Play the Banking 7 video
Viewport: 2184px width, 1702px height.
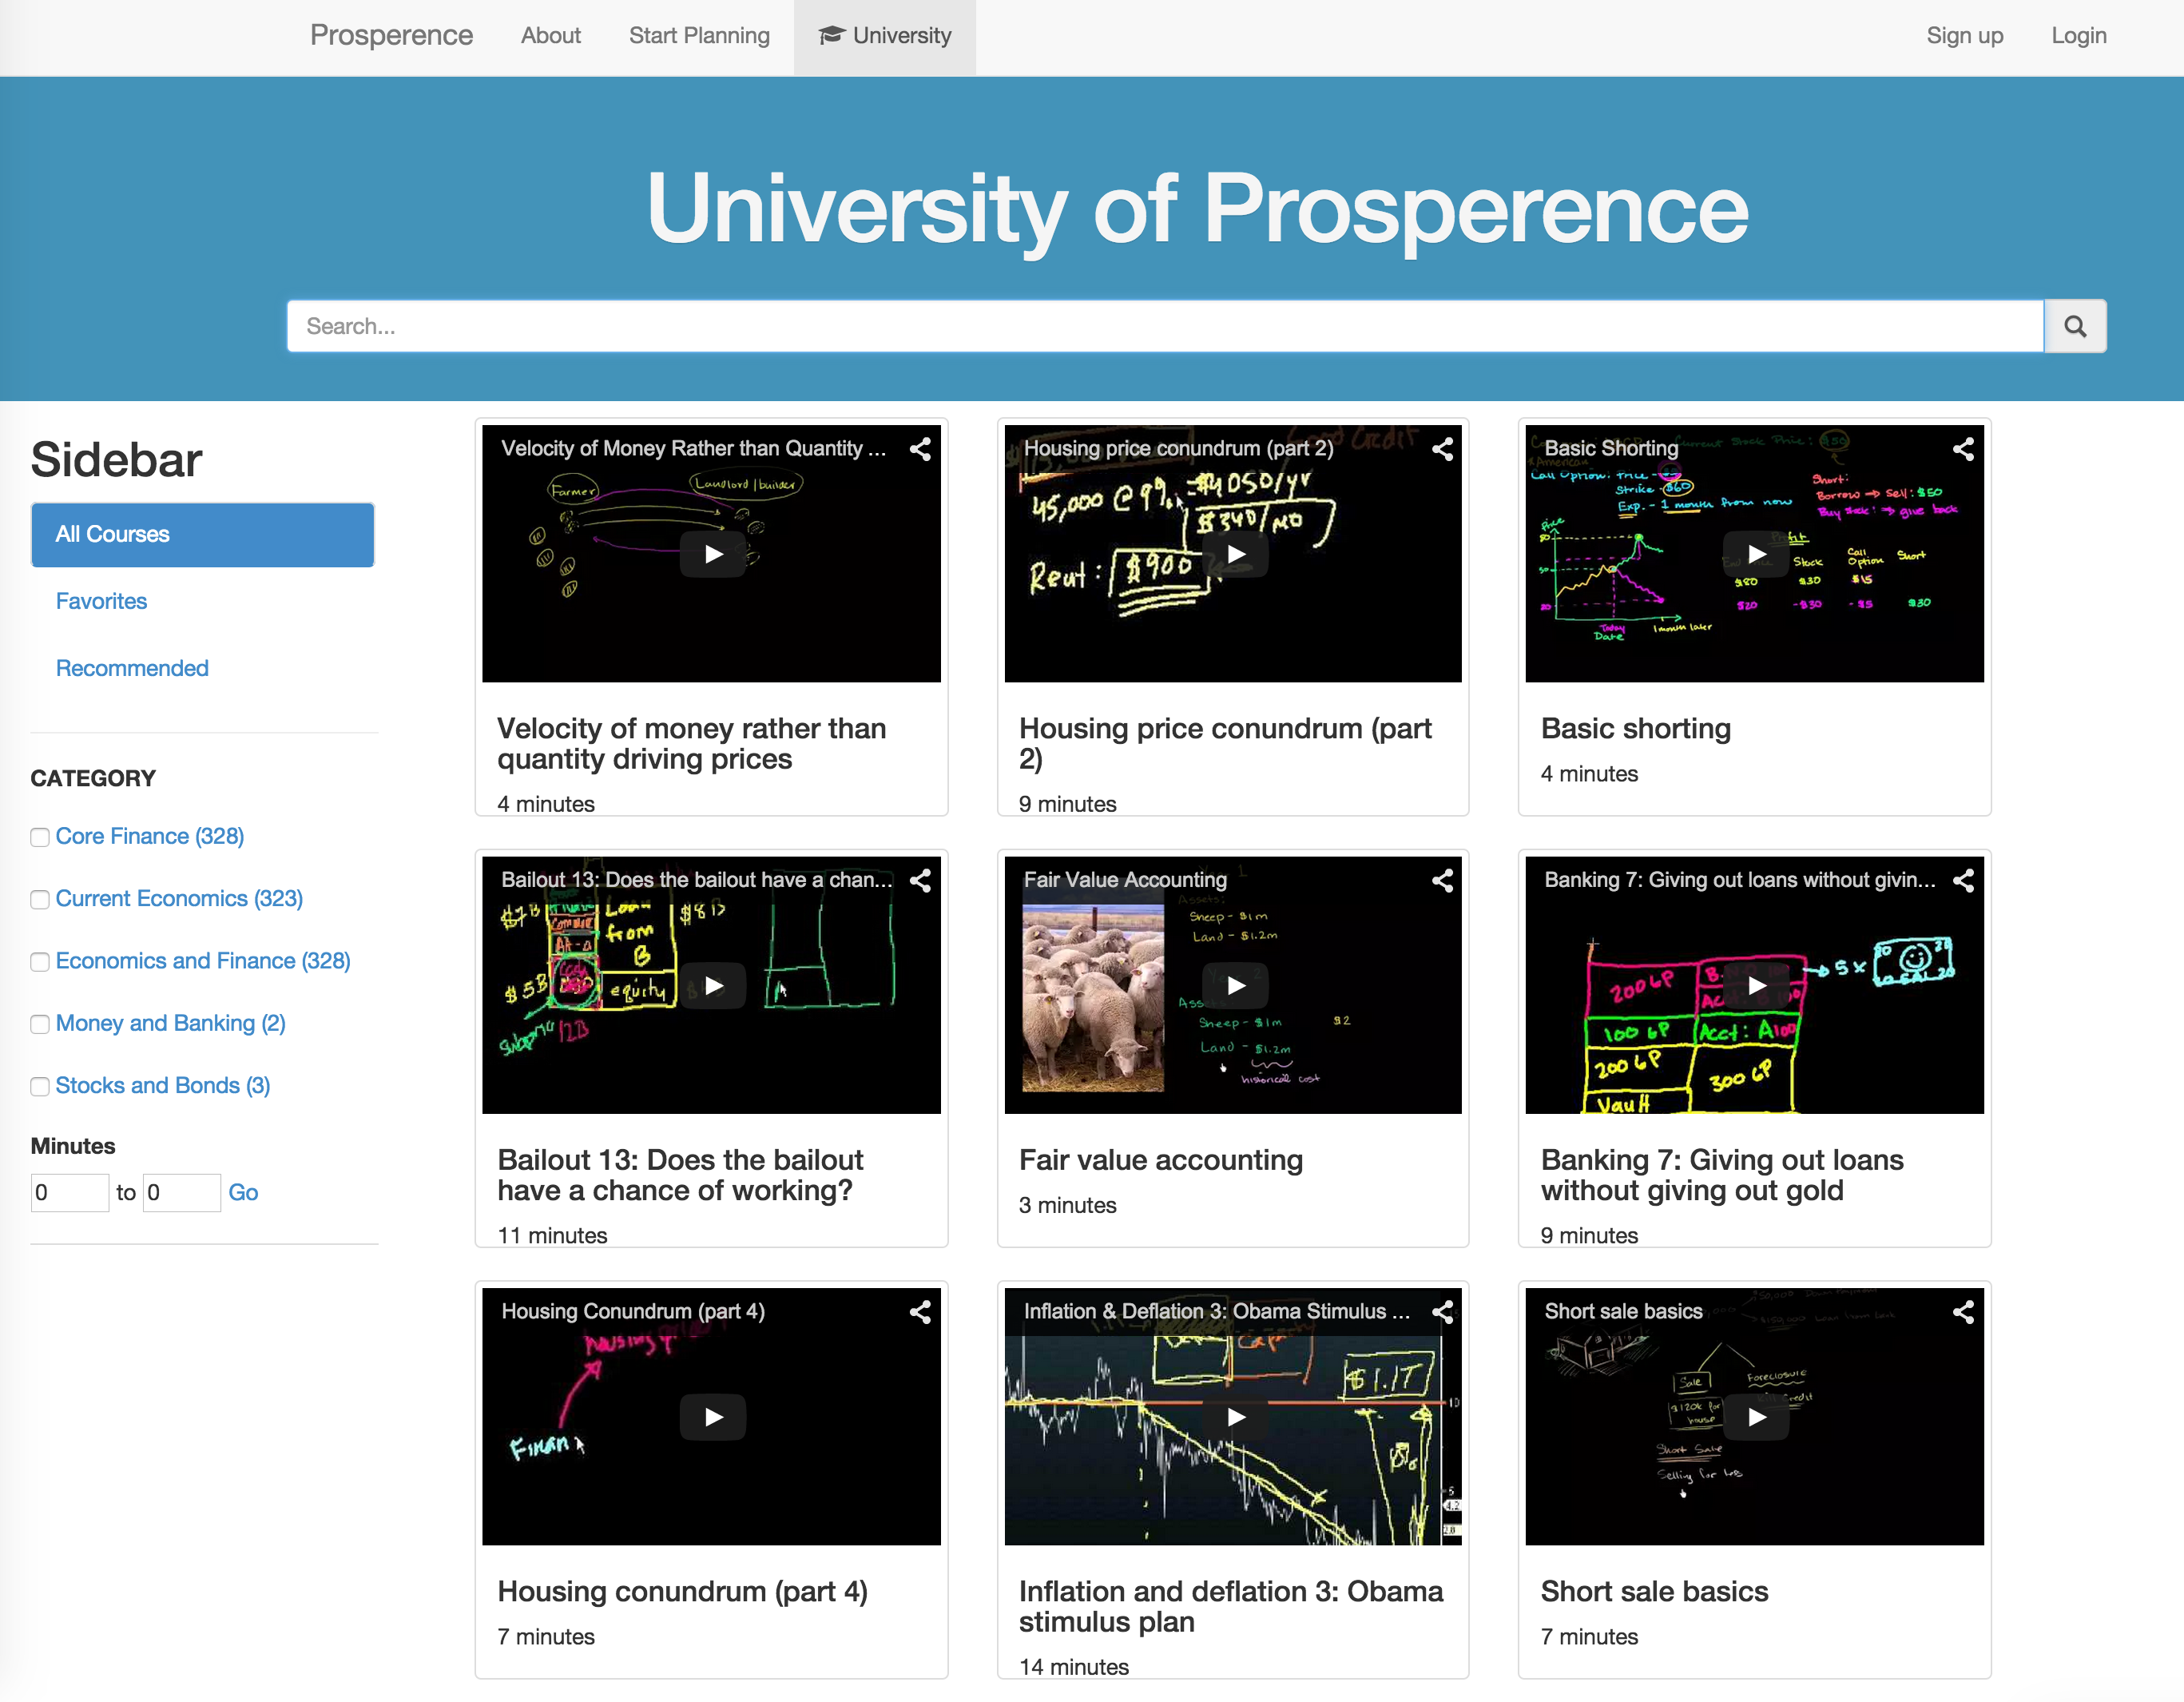pyautogui.click(x=1756, y=986)
